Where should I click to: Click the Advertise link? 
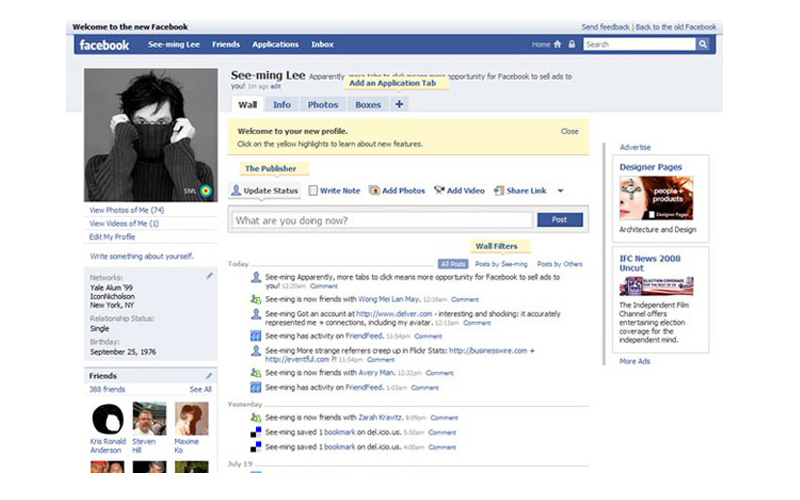click(635, 147)
